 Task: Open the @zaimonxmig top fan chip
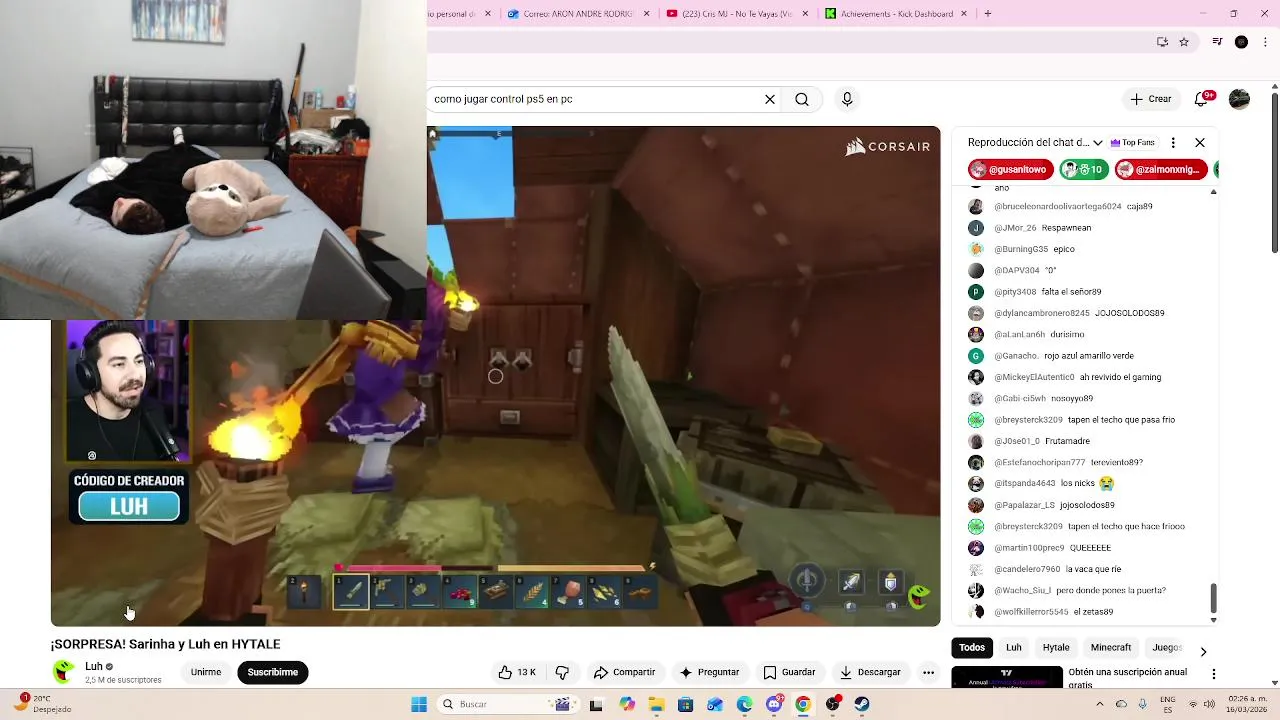1160,170
